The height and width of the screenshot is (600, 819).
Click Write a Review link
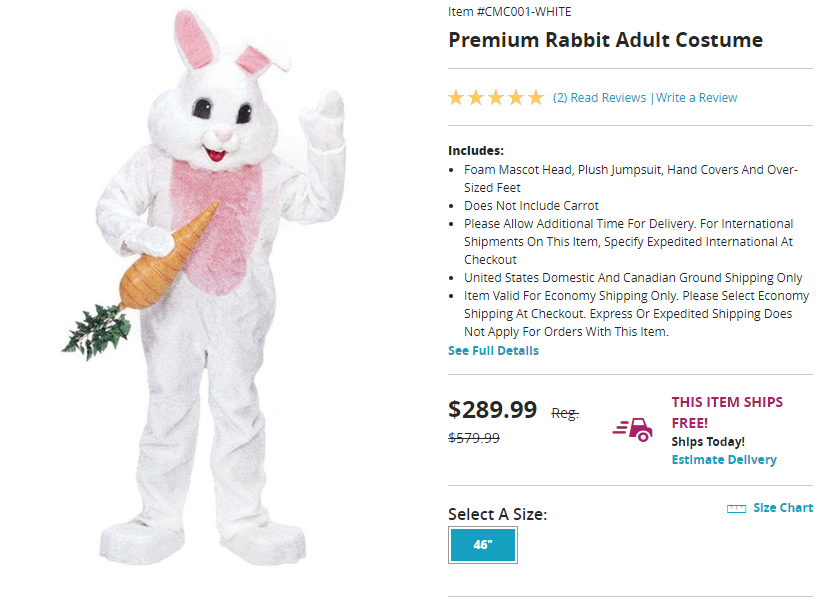(x=696, y=98)
